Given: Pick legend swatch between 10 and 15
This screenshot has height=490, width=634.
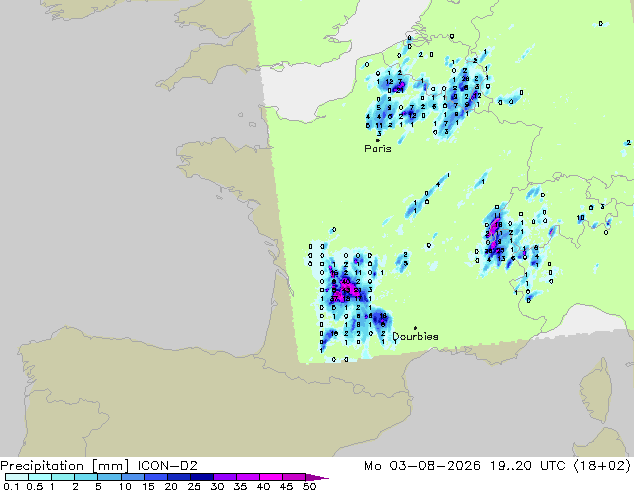Looking at the screenshot, I should 133,477.
